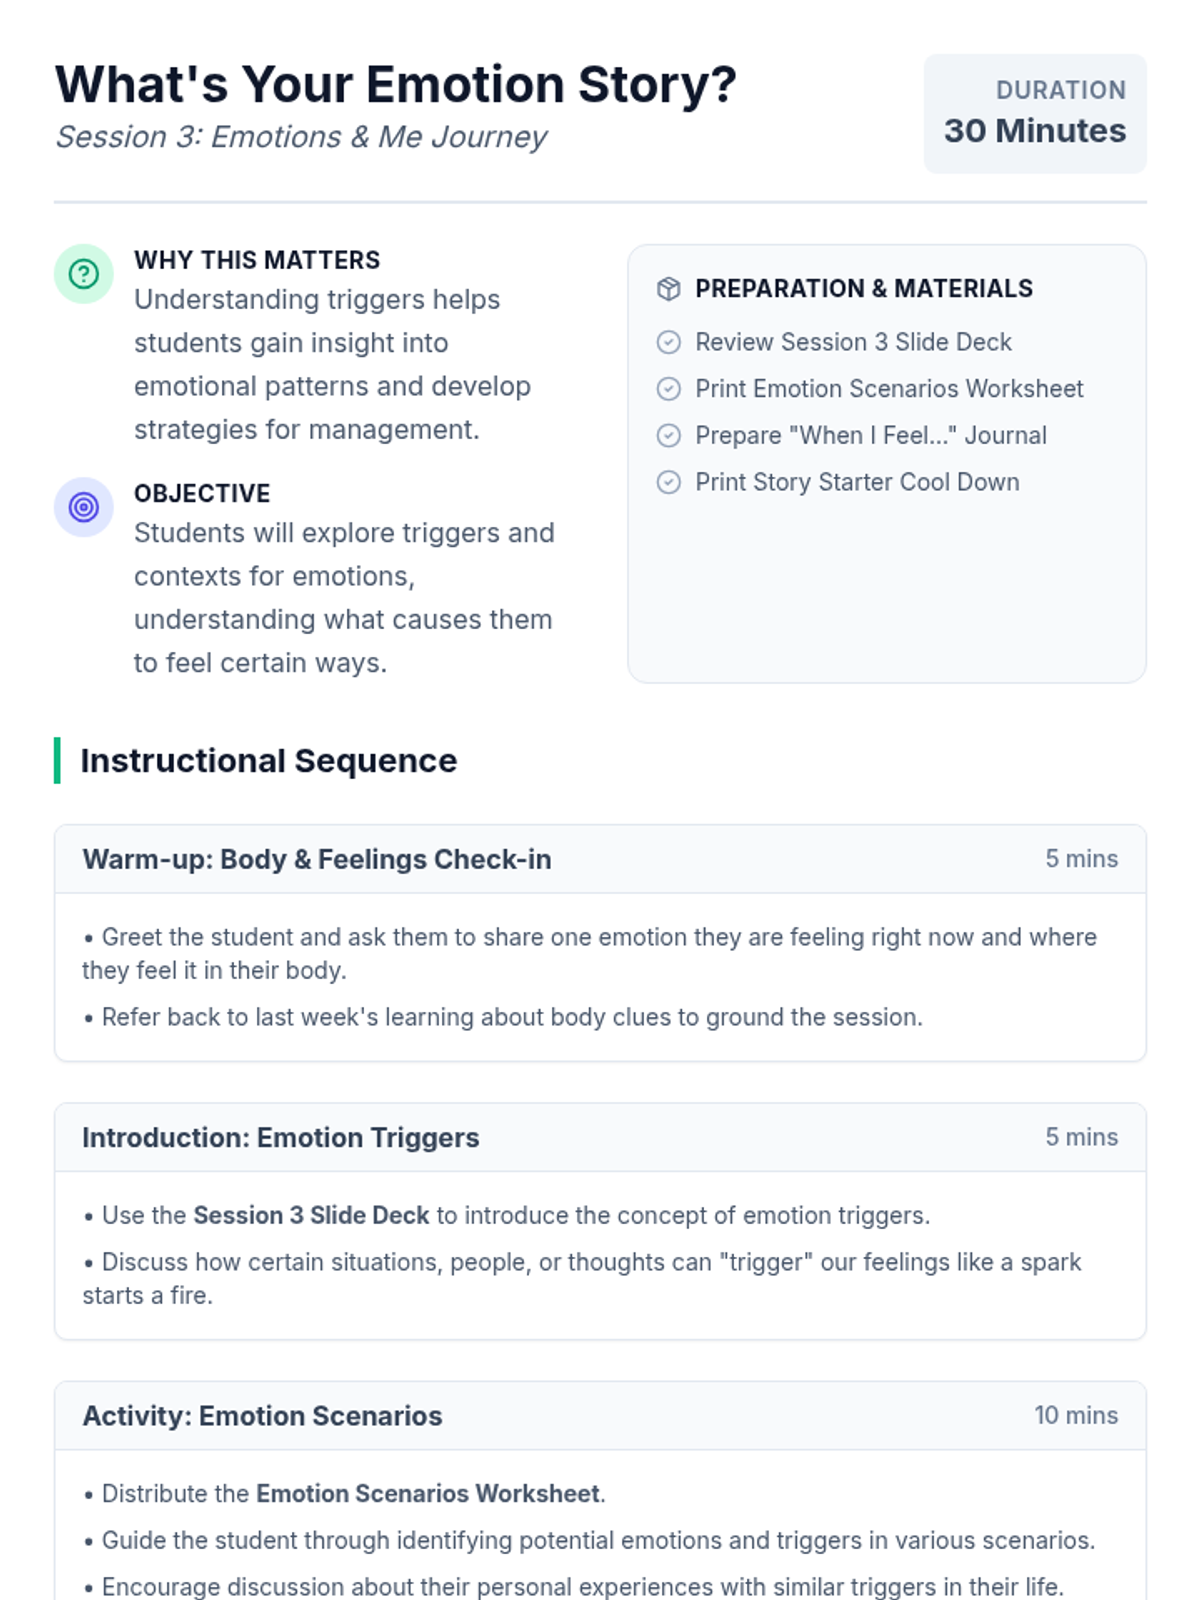Click the purple target Objective icon
The image size is (1200, 1600).
[x=84, y=507]
